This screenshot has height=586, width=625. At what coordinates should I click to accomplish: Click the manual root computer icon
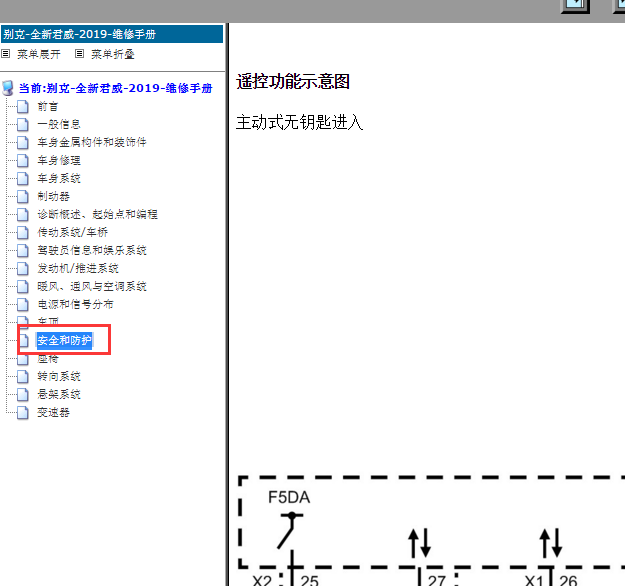click(8, 88)
